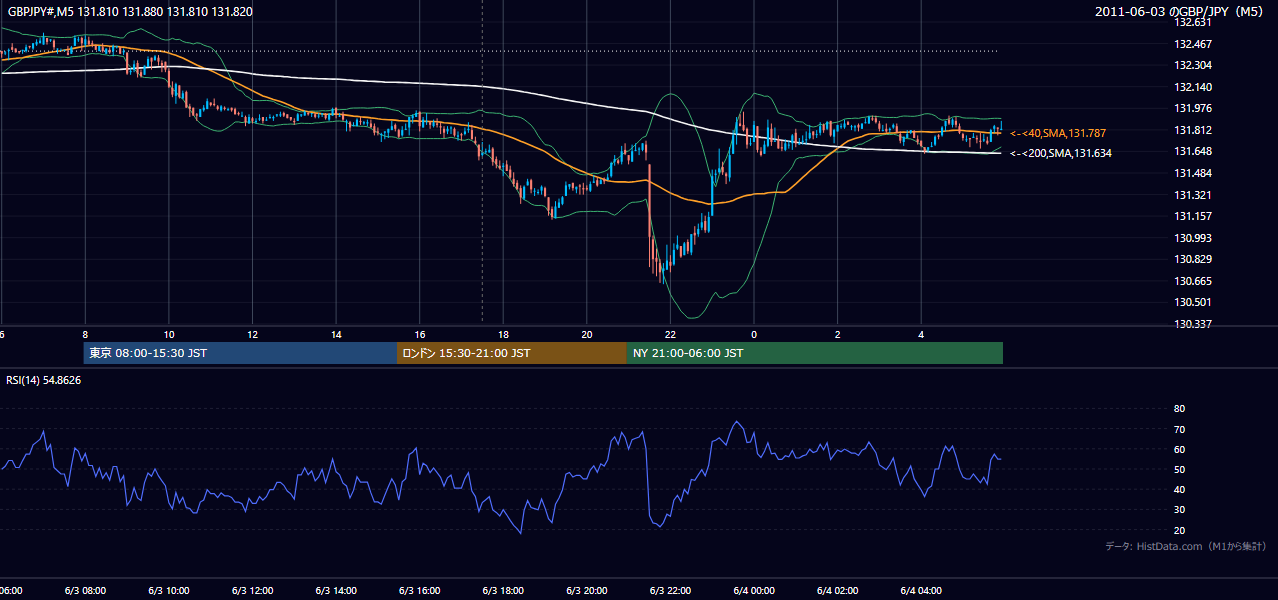Click the 6/3 20:00 time axis label
Viewport: 1278px width, 600px height.
coord(586,591)
